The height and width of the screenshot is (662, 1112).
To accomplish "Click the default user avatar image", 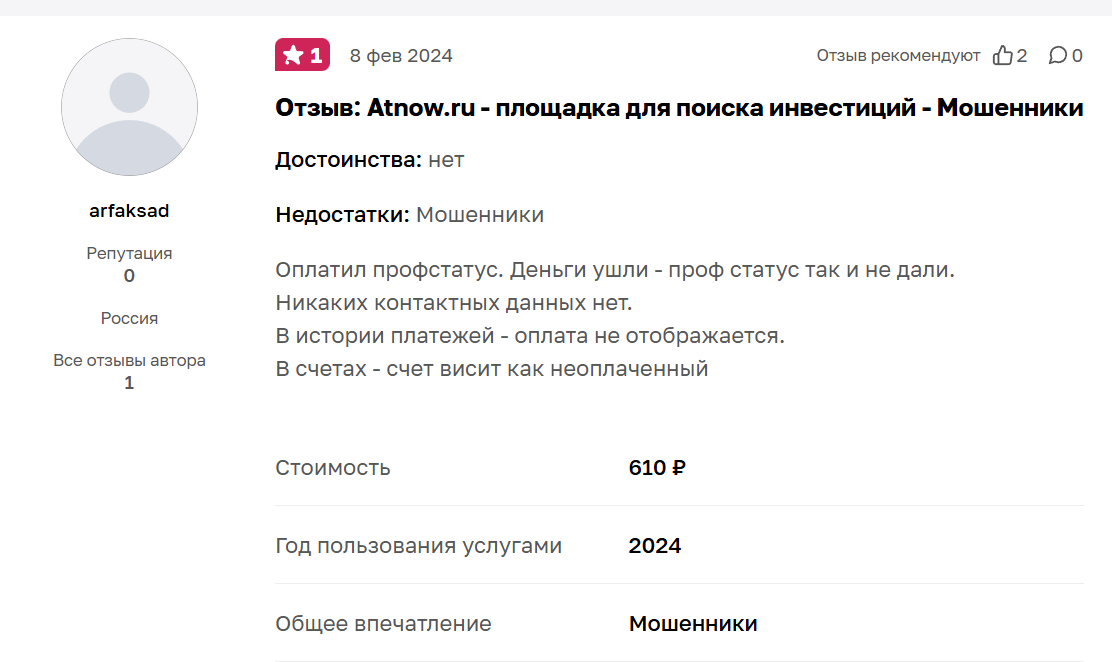I will [129, 108].
